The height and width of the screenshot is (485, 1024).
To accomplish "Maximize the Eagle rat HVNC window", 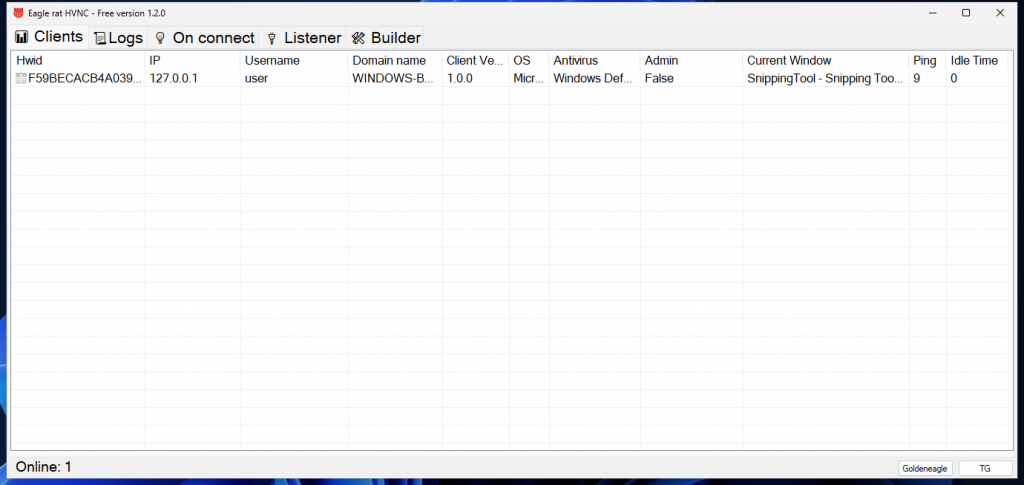I will [966, 12].
